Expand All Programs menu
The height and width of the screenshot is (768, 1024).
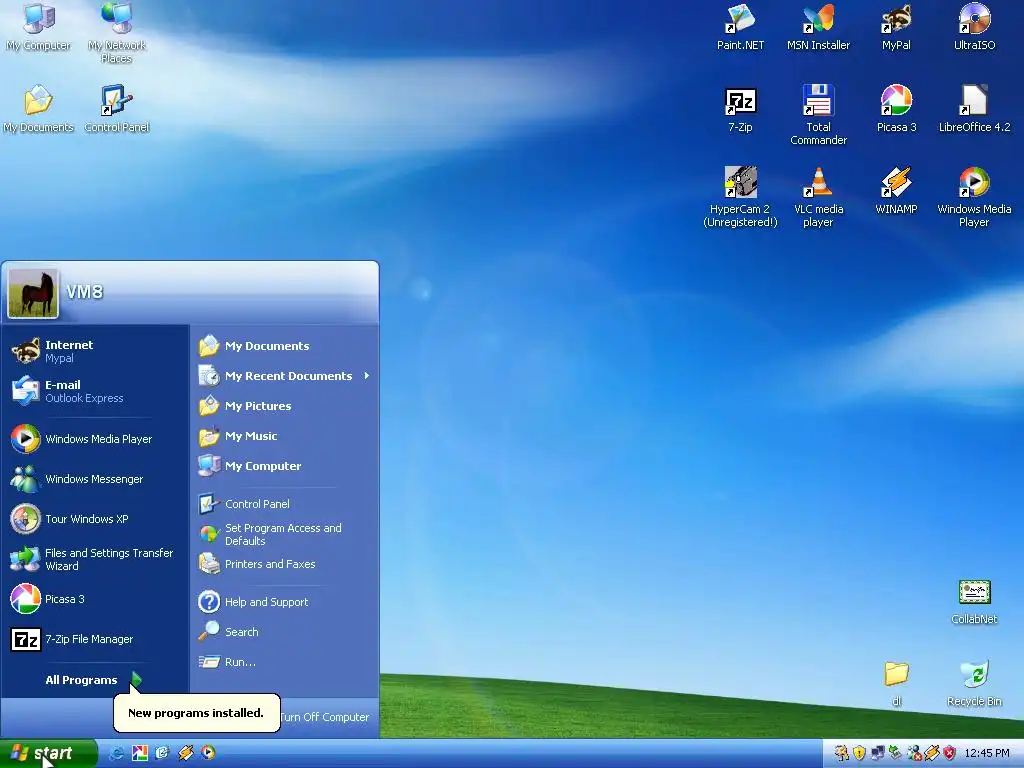pyautogui.click(x=94, y=680)
